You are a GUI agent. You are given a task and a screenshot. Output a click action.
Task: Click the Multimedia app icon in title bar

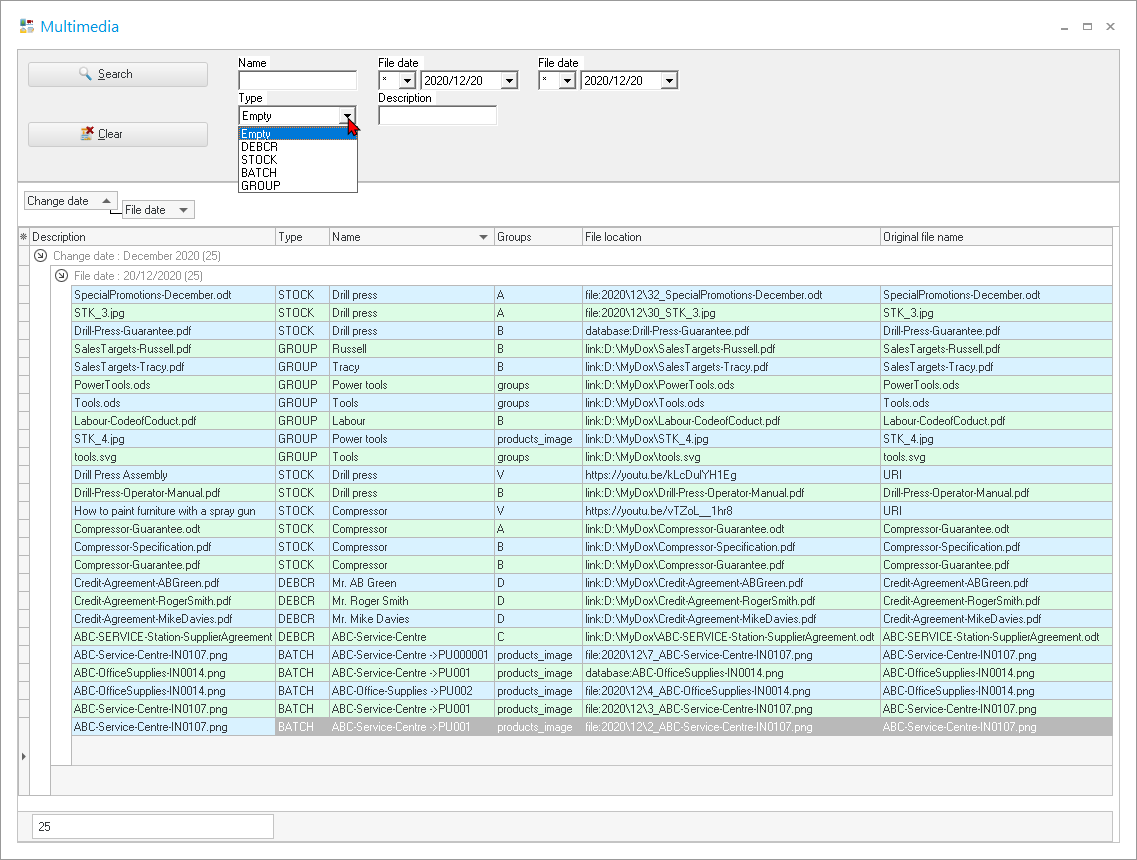(x=27, y=27)
